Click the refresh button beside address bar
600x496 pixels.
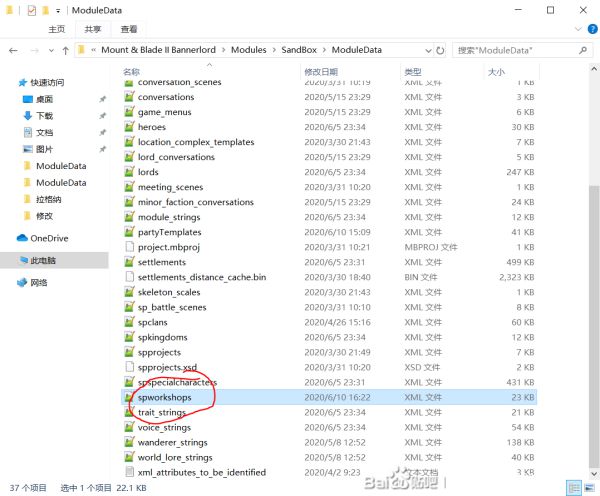coord(438,49)
